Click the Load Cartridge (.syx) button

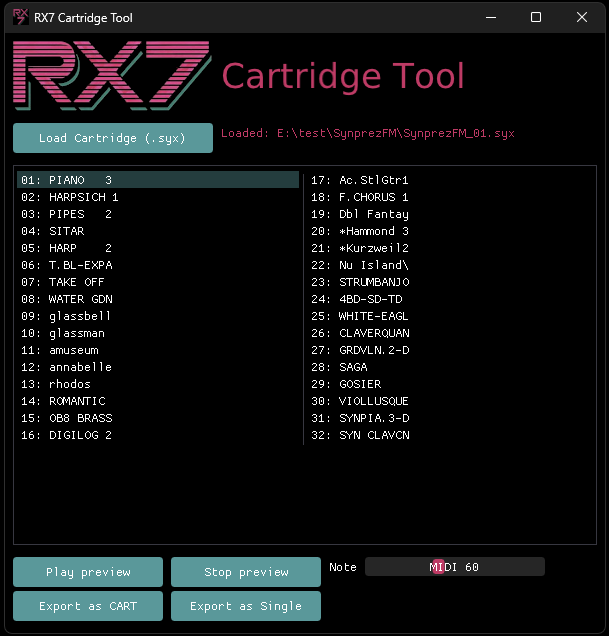[x=113, y=138]
